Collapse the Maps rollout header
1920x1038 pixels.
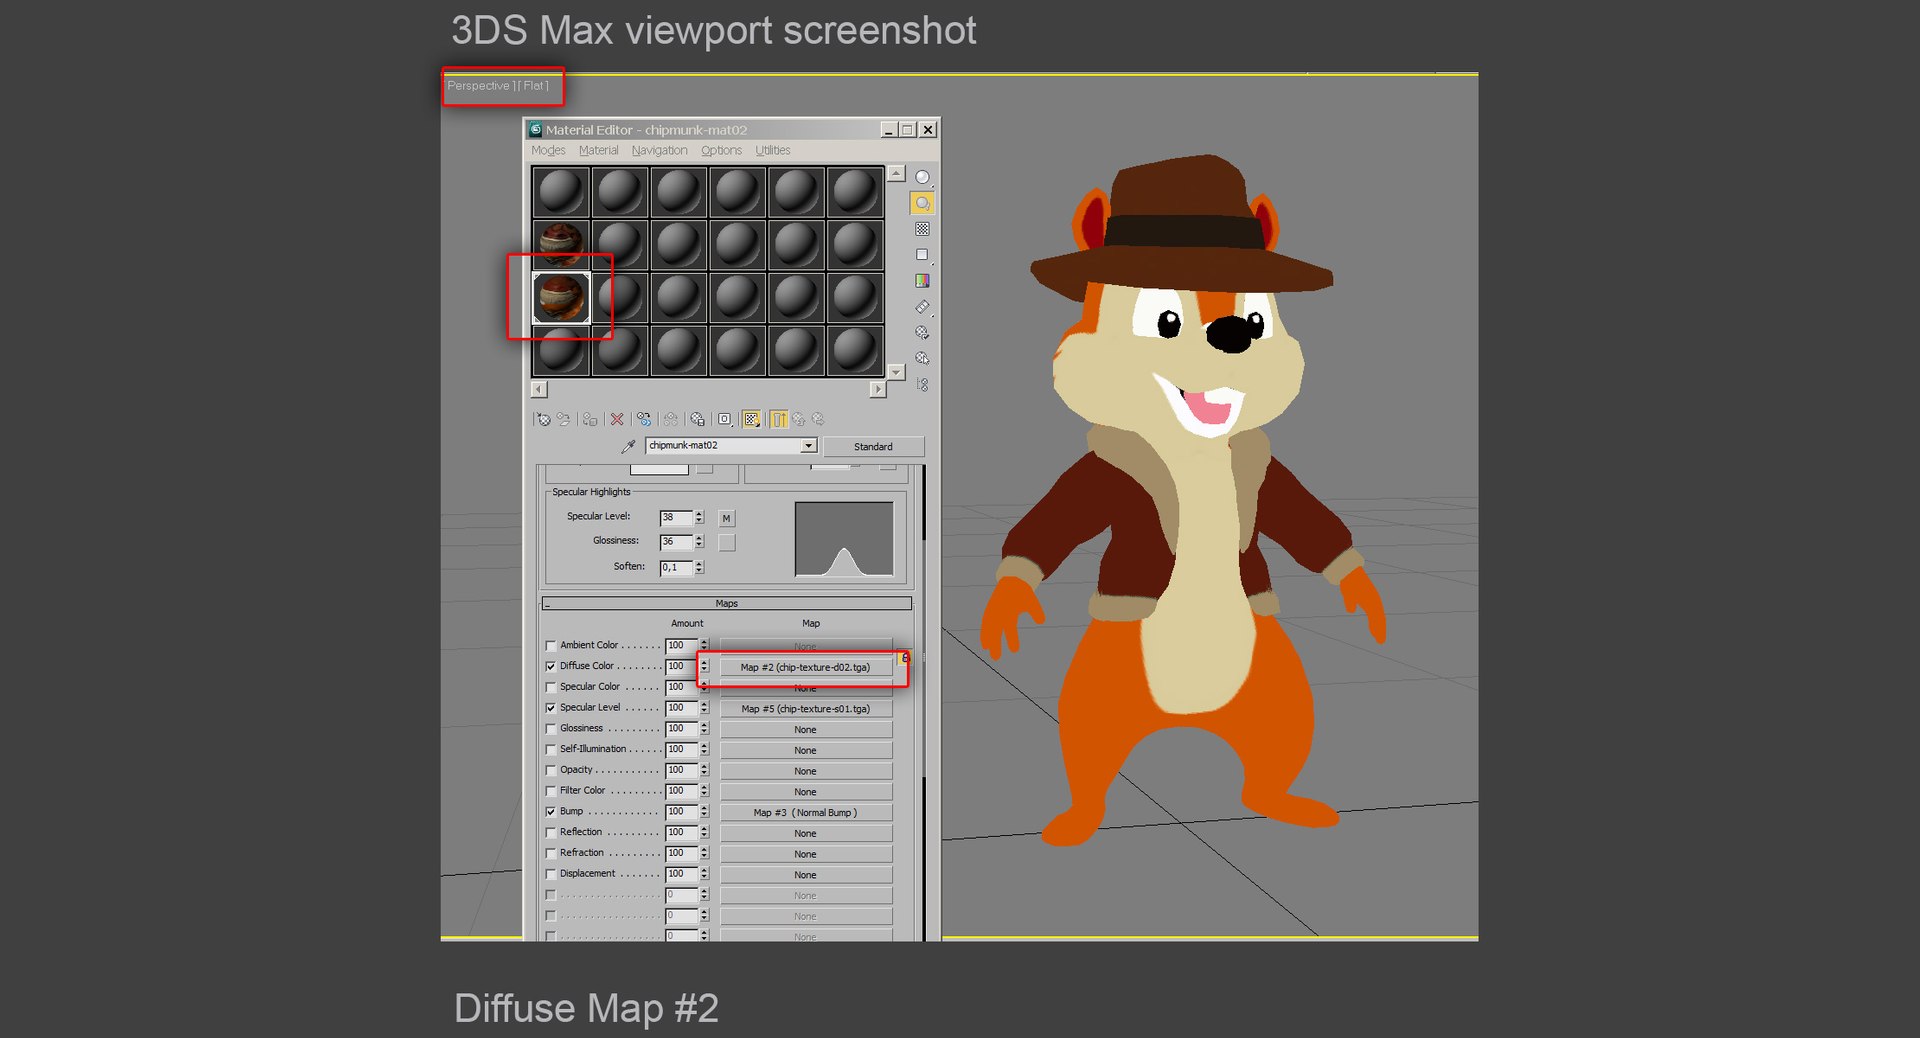(x=727, y=604)
